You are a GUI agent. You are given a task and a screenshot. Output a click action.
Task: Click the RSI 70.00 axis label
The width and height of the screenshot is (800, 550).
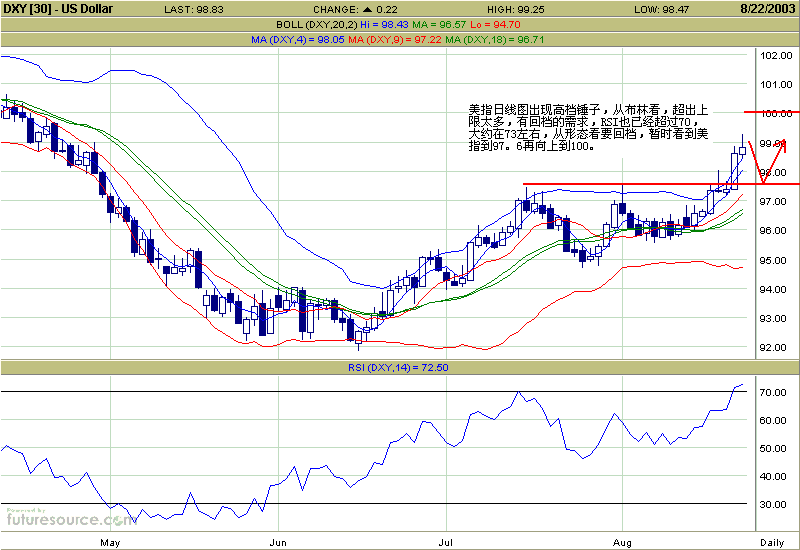pyautogui.click(x=773, y=392)
